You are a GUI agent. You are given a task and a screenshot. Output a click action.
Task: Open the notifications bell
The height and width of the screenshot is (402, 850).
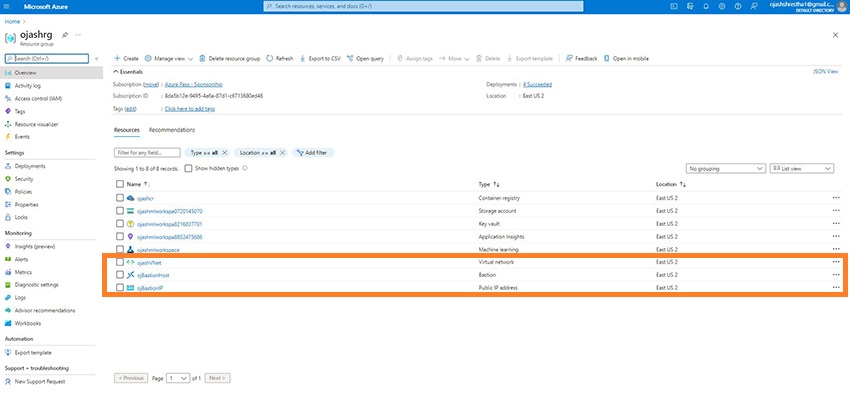click(x=706, y=7)
